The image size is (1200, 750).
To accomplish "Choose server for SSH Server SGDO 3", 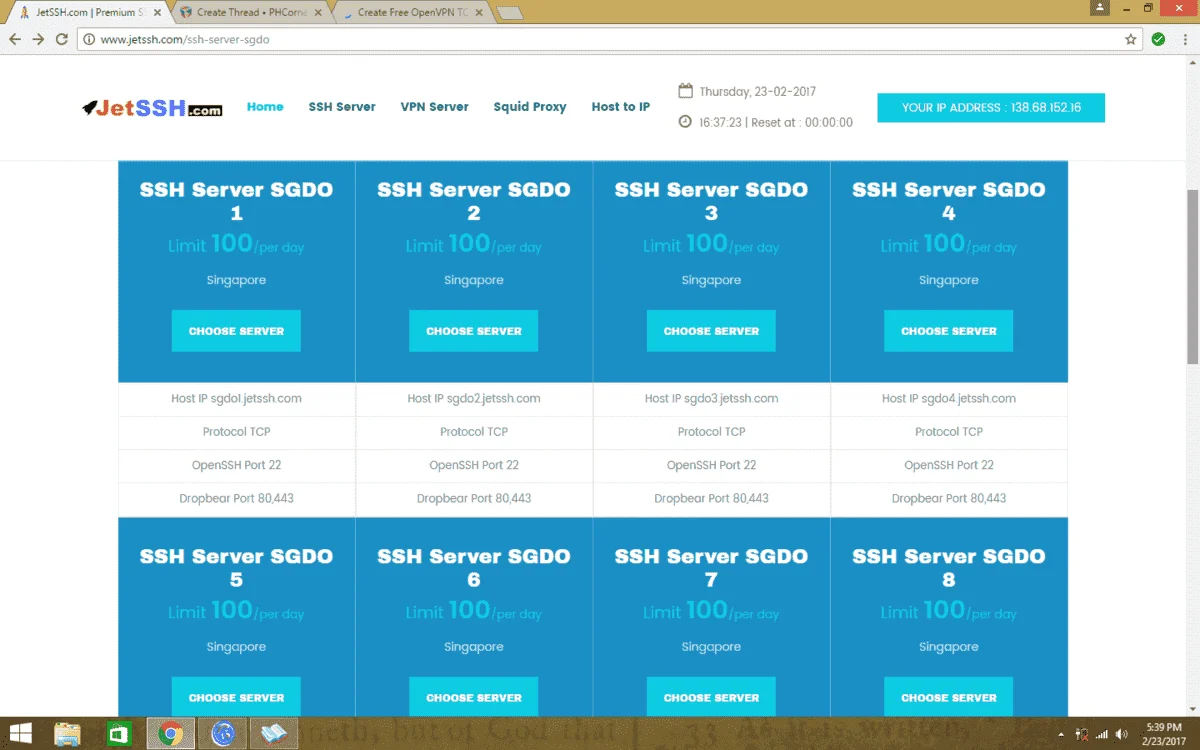I will (x=711, y=331).
